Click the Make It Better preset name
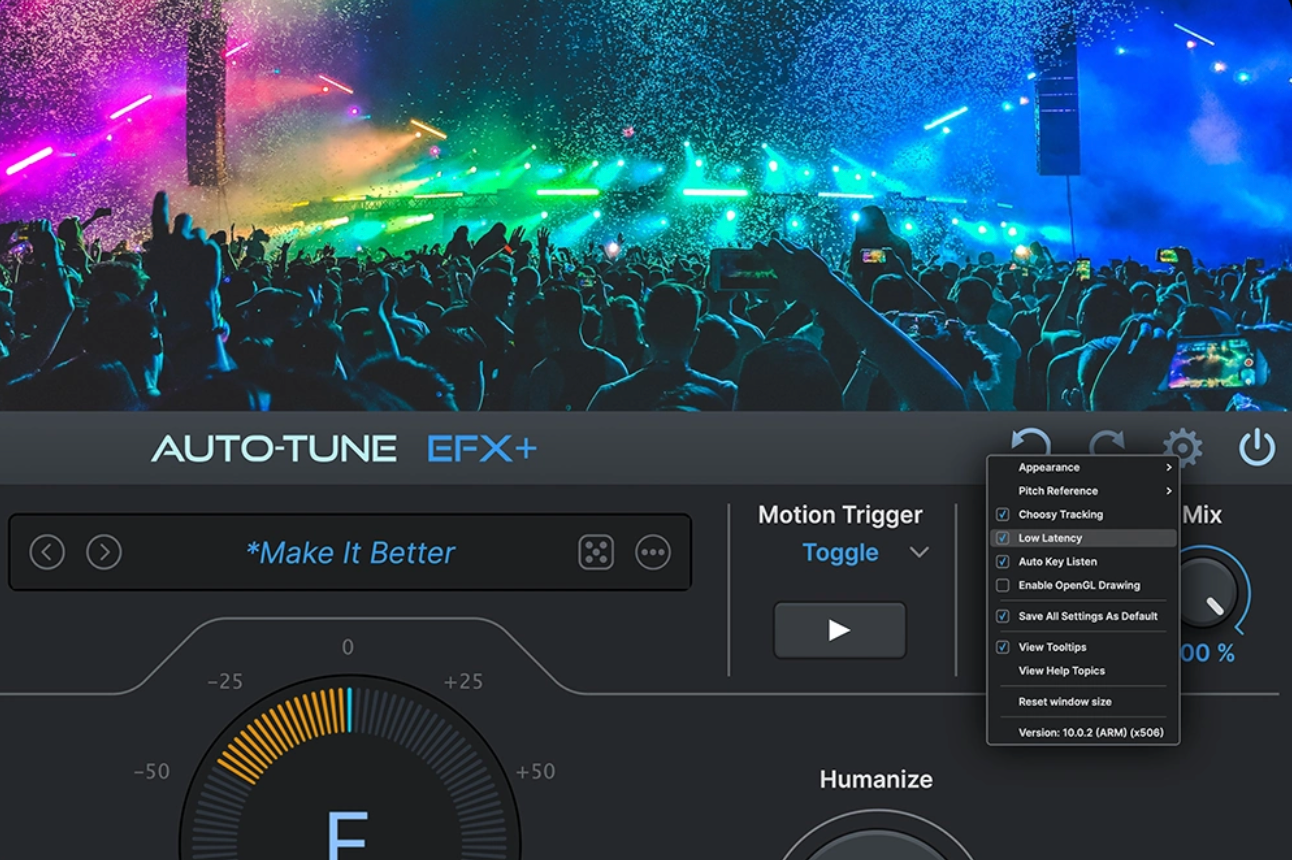1292x860 pixels. point(350,553)
